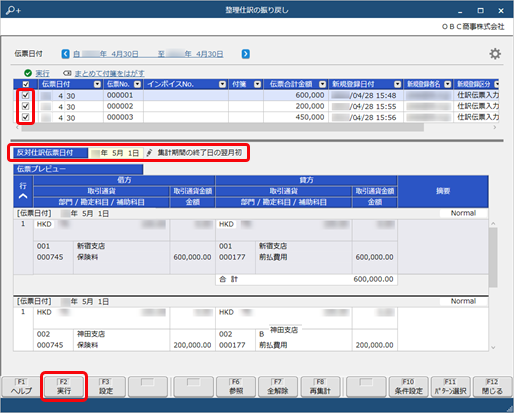Click the green check 実行 icon

point(28,73)
